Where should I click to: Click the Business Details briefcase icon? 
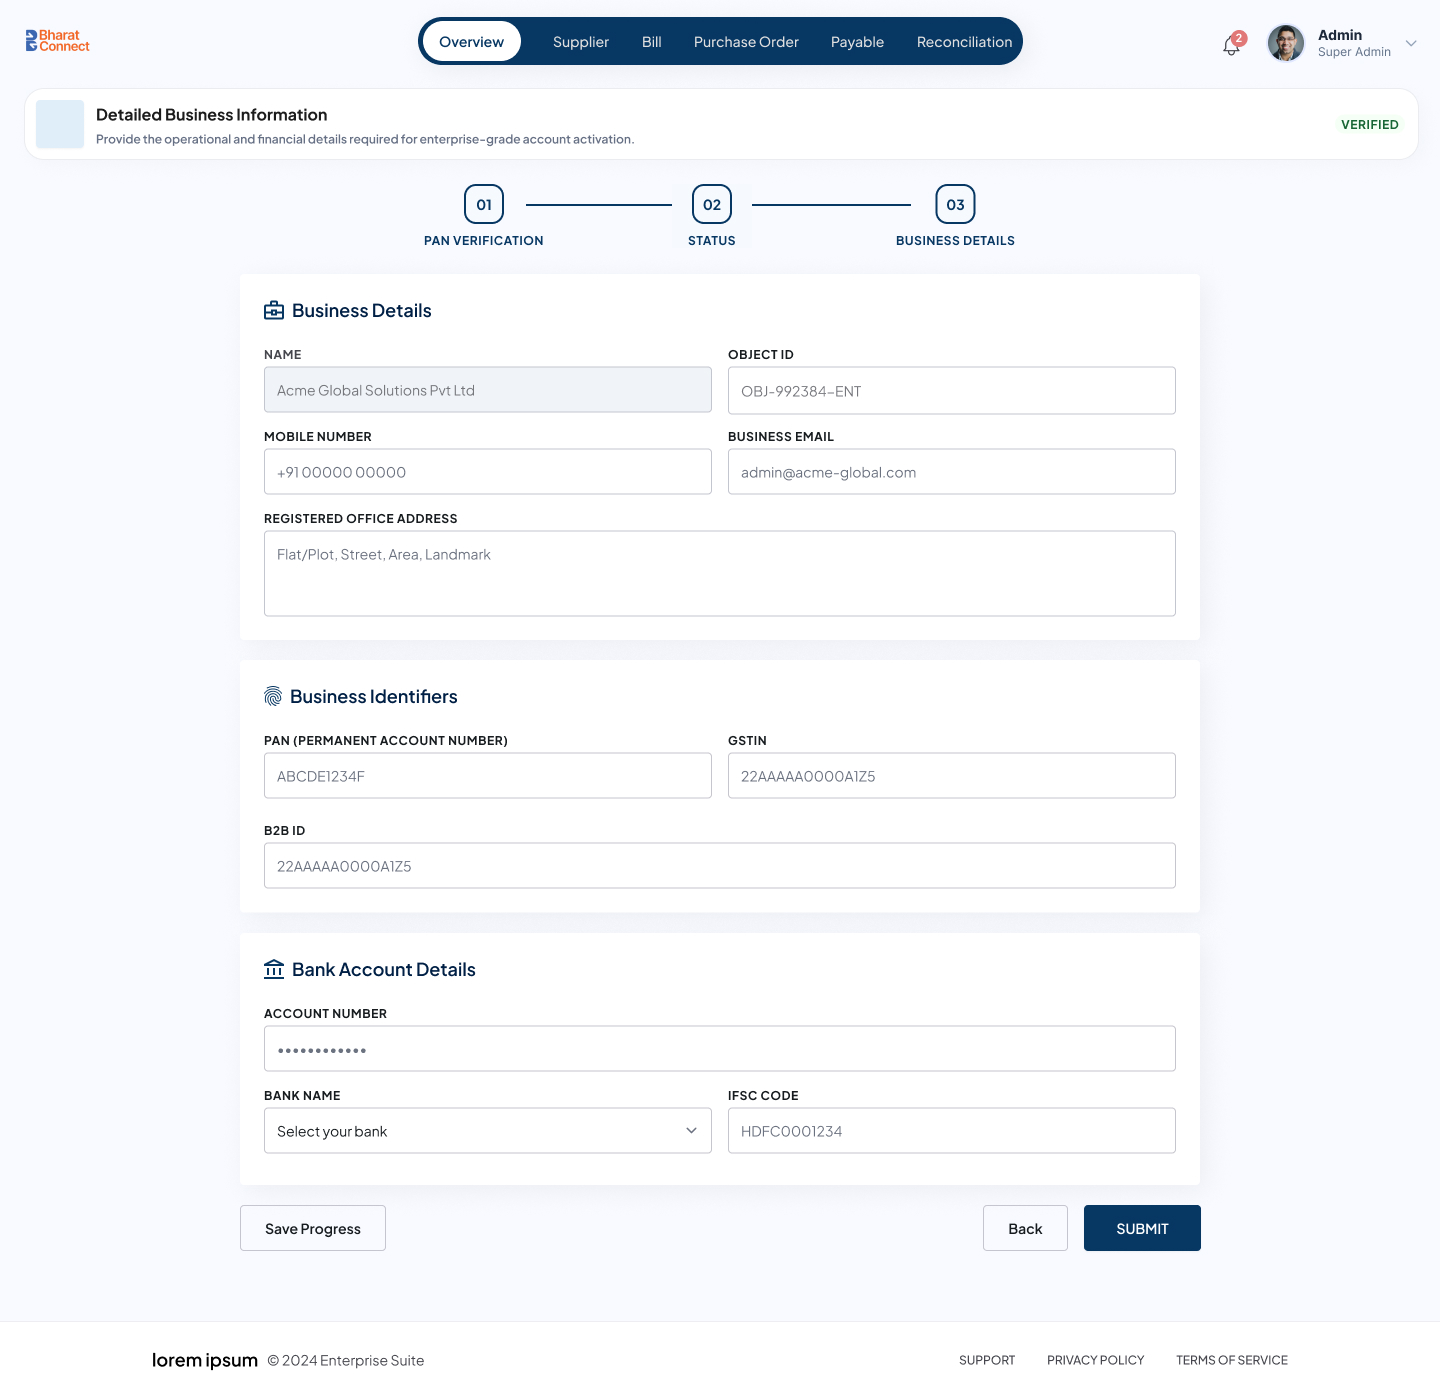pyautogui.click(x=274, y=311)
